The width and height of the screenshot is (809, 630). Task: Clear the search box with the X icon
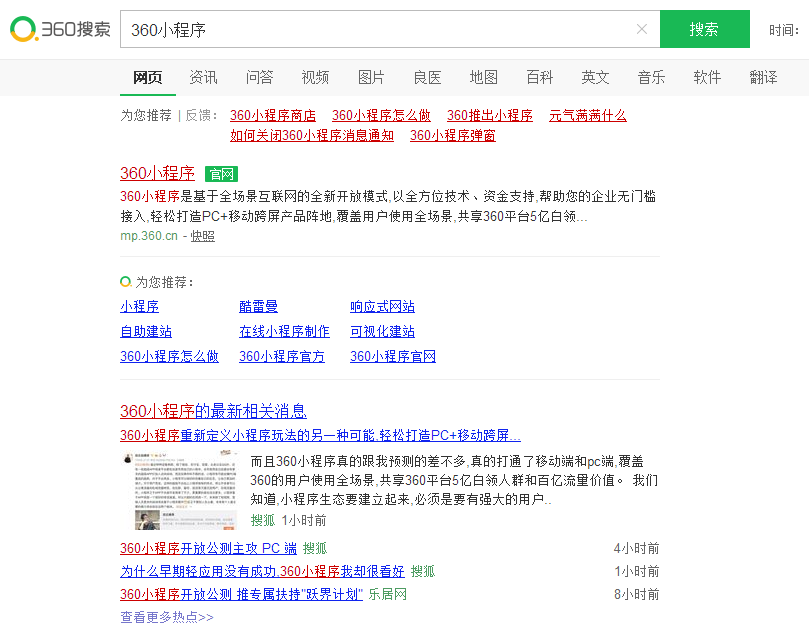(x=642, y=29)
